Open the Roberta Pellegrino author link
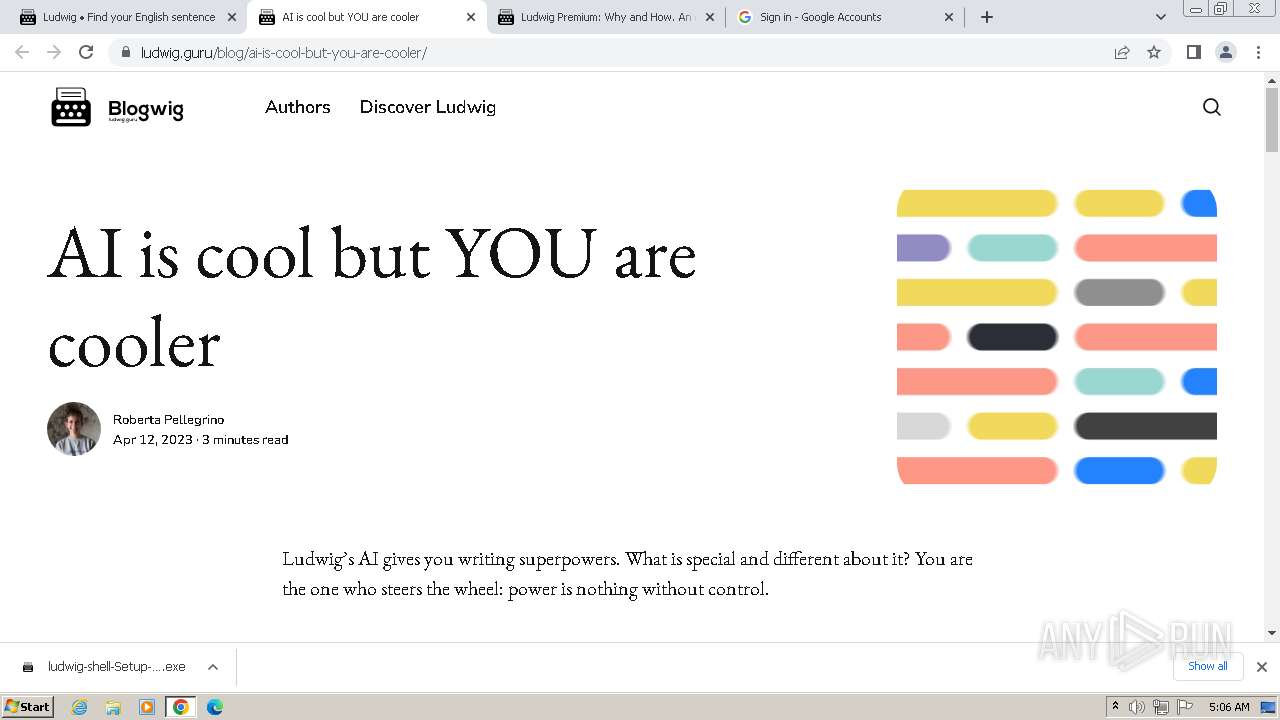The width and height of the screenshot is (1280, 720). click(168, 420)
